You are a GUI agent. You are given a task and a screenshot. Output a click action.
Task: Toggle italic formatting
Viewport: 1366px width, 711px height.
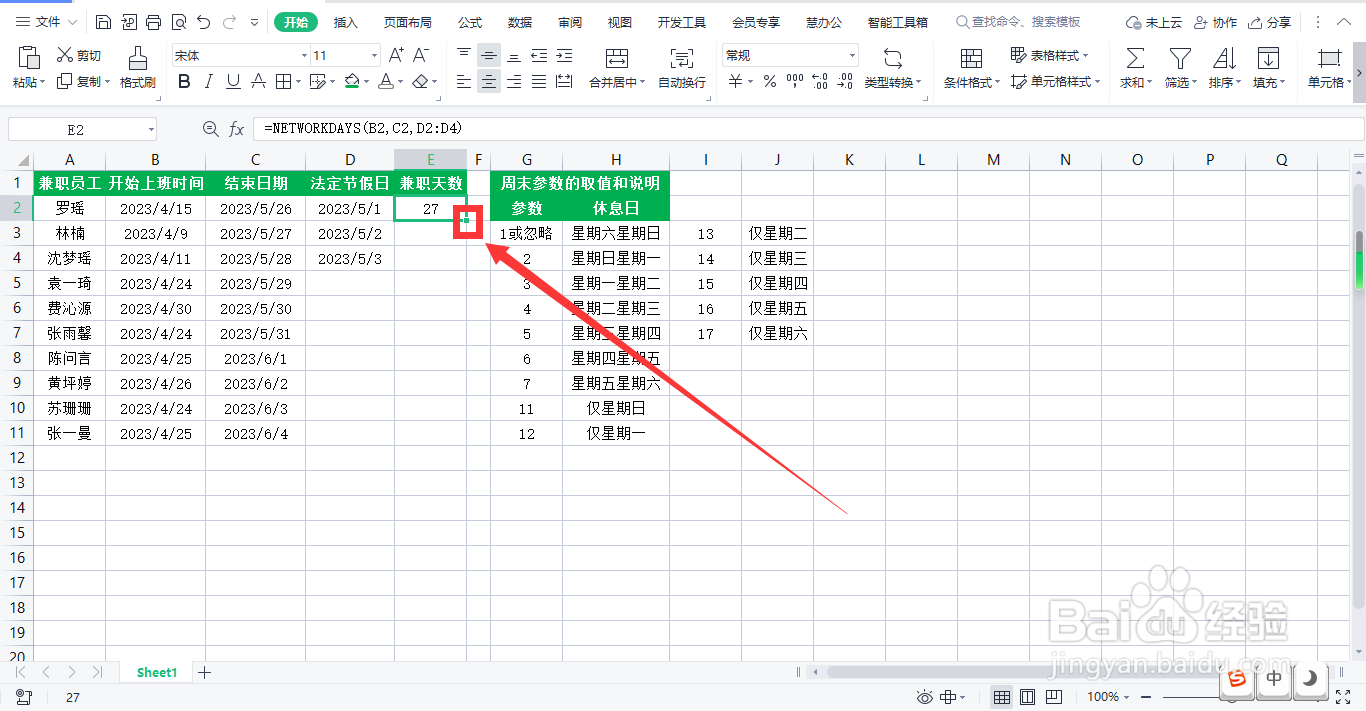[x=208, y=82]
